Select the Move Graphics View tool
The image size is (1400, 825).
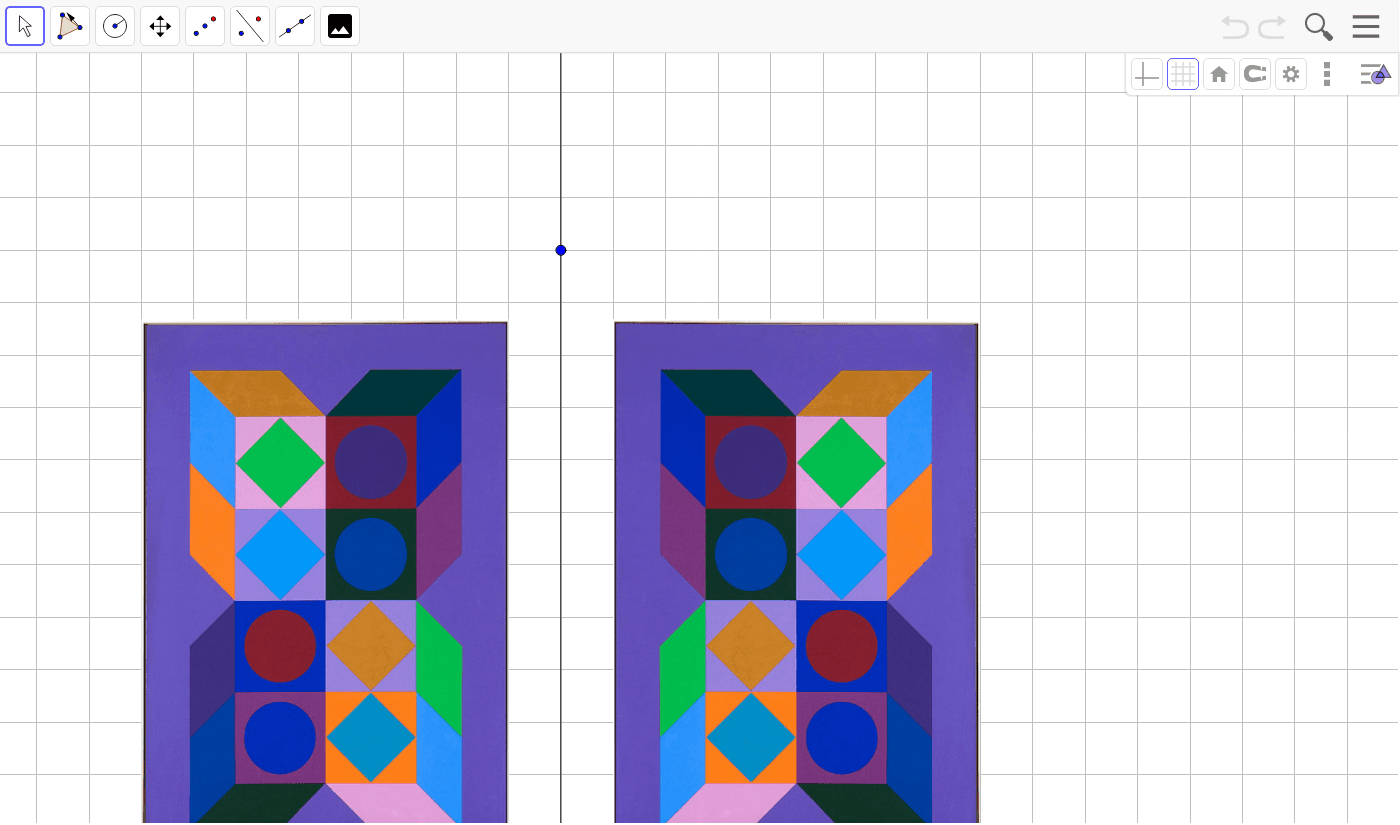click(160, 26)
